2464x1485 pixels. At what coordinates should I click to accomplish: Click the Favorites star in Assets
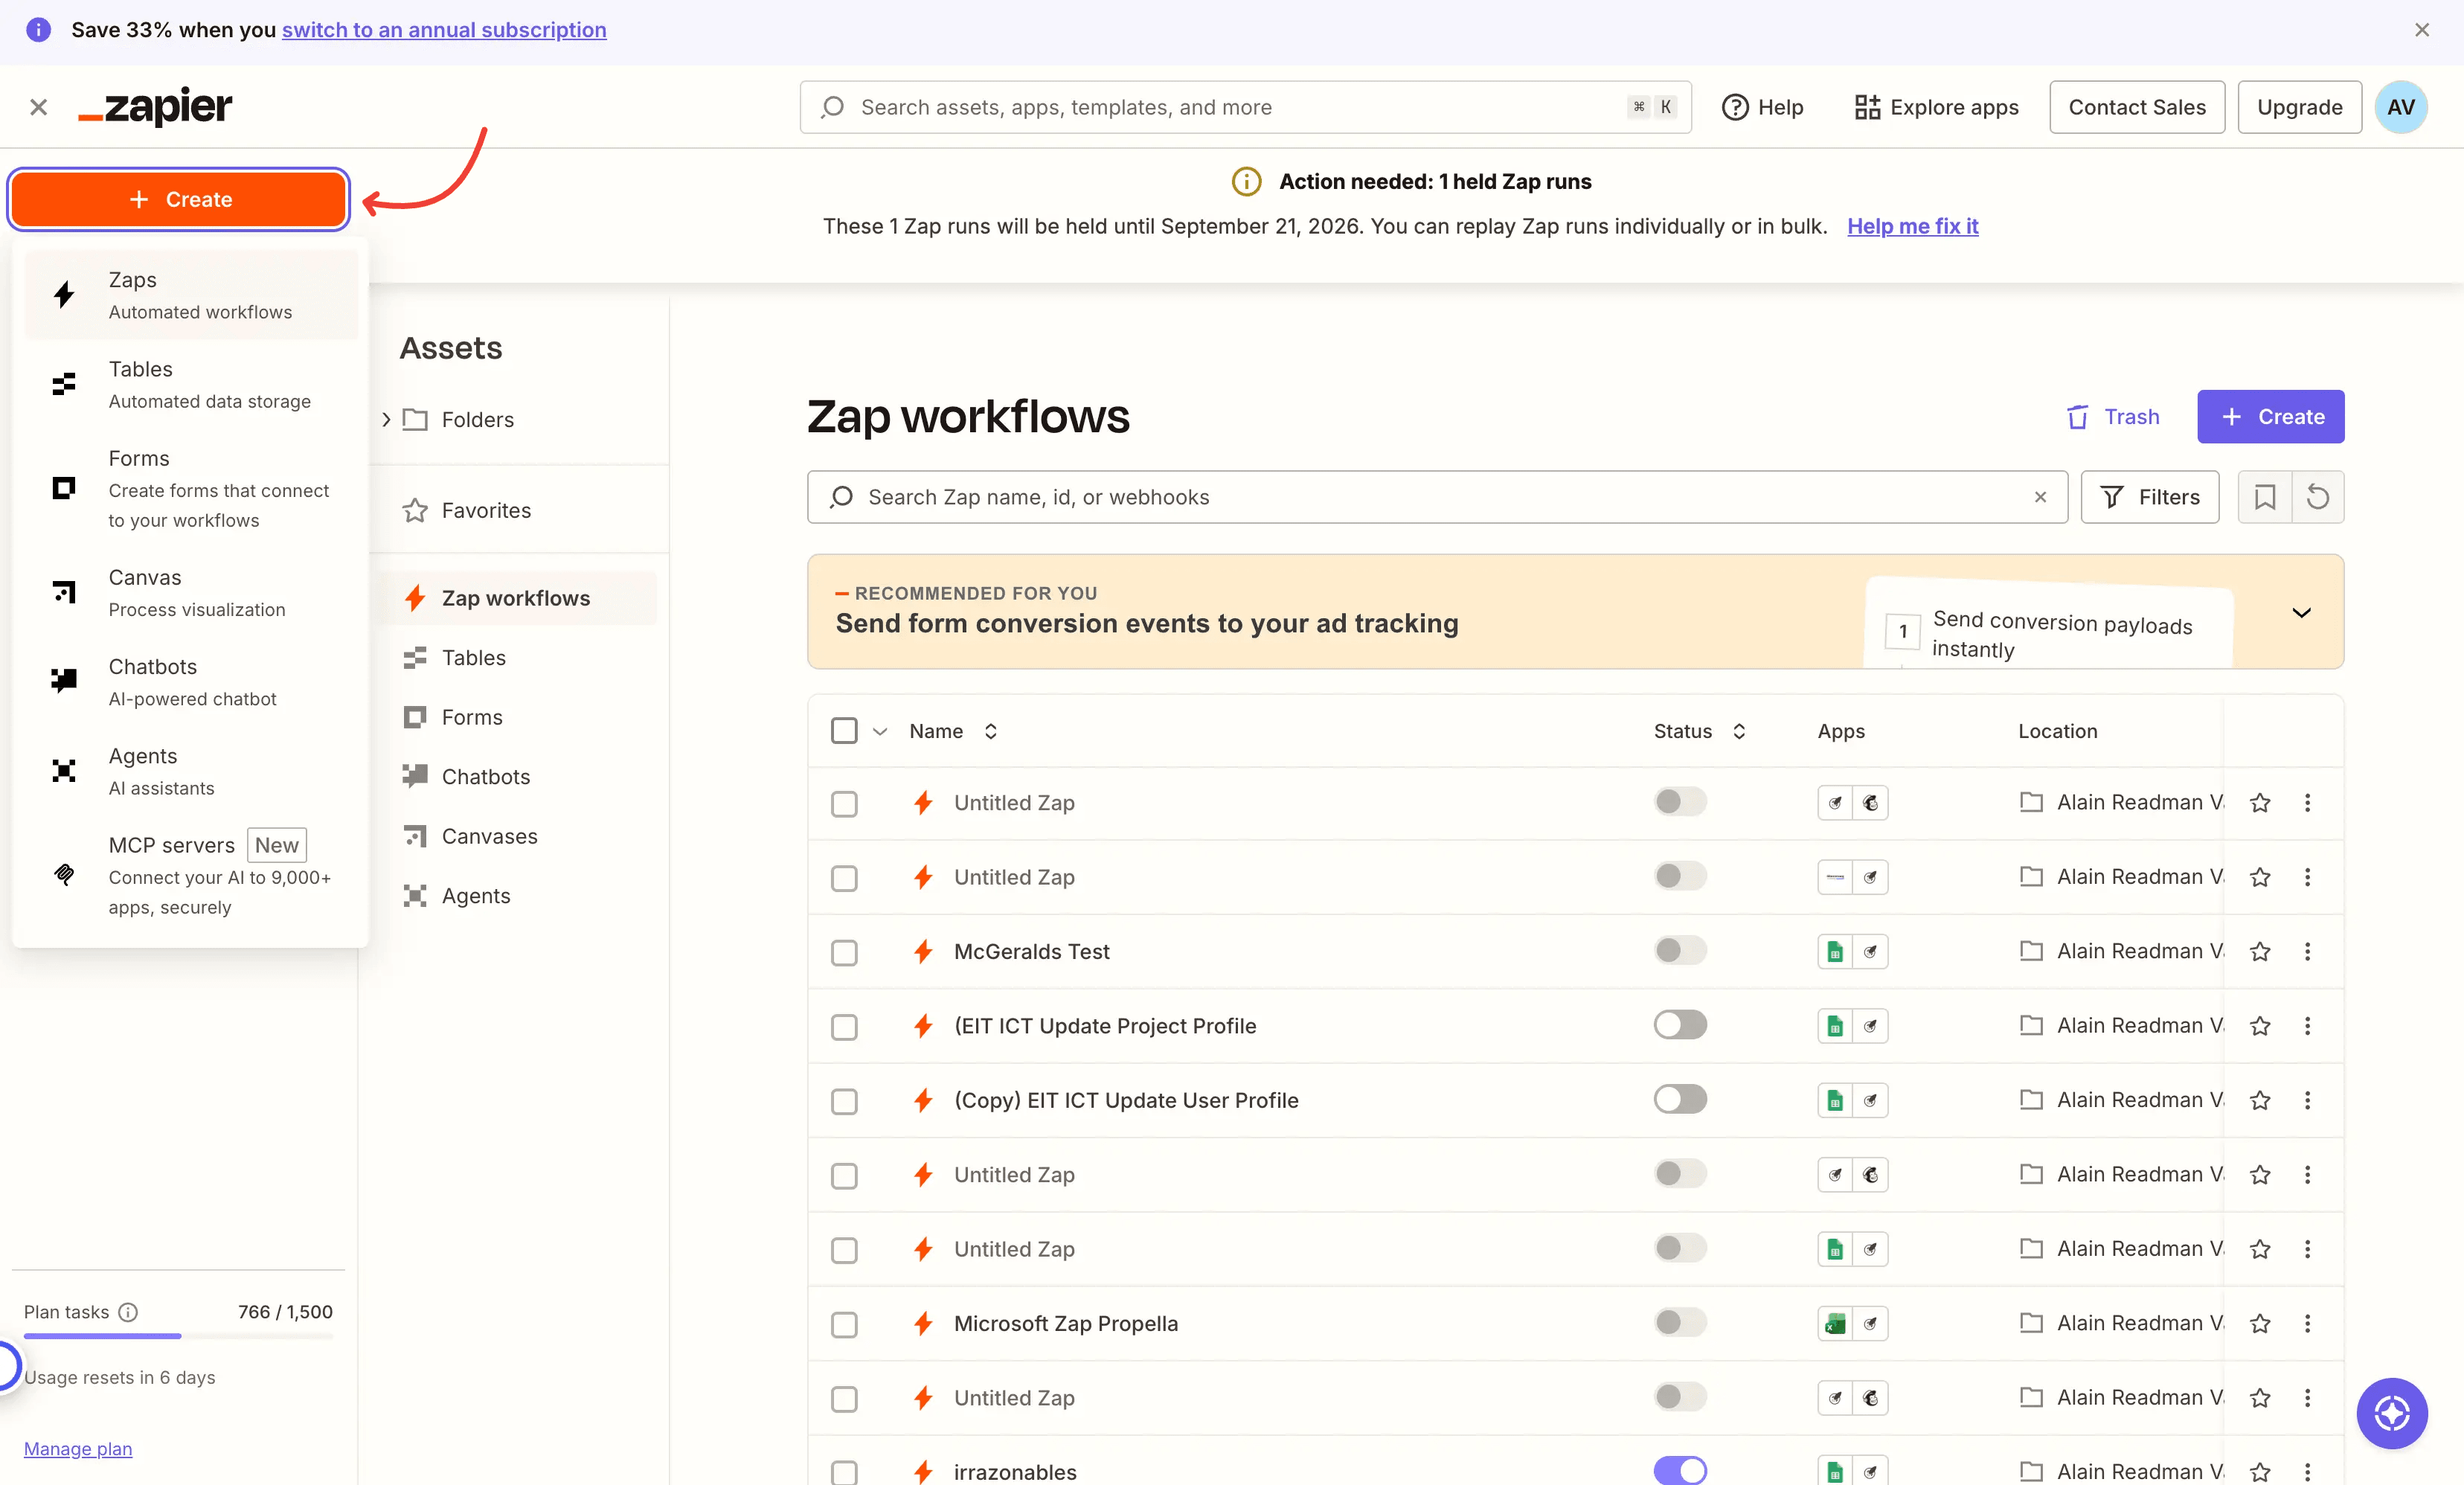click(415, 511)
